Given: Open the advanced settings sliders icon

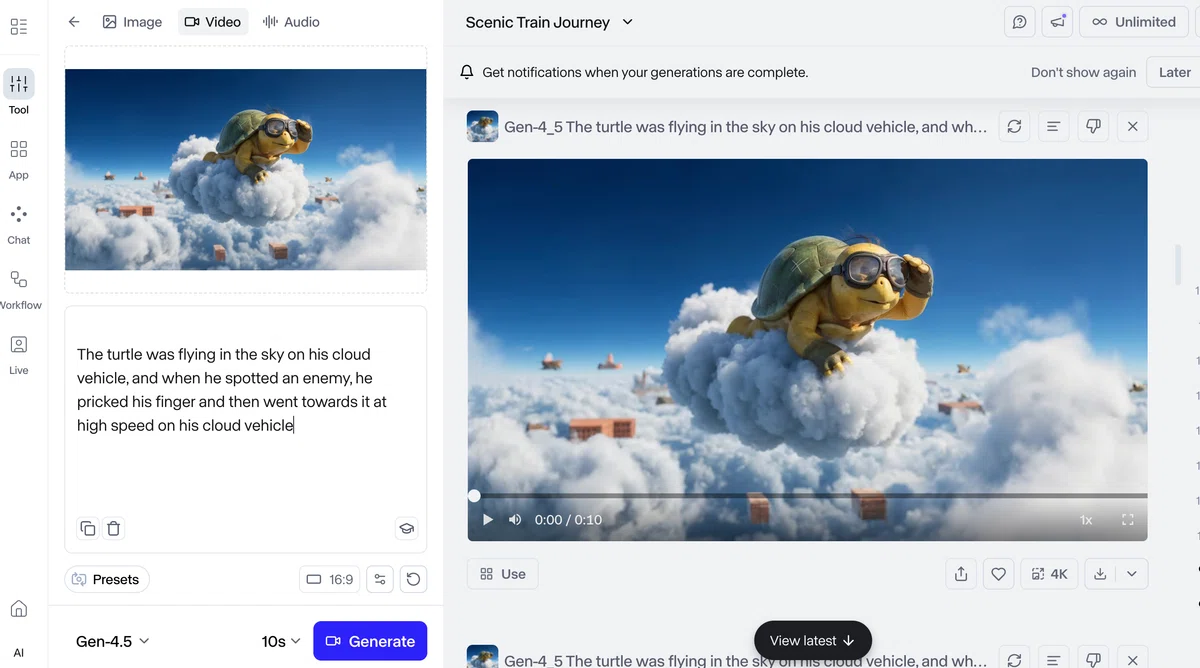Looking at the screenshot, I should tap(379, 579).
